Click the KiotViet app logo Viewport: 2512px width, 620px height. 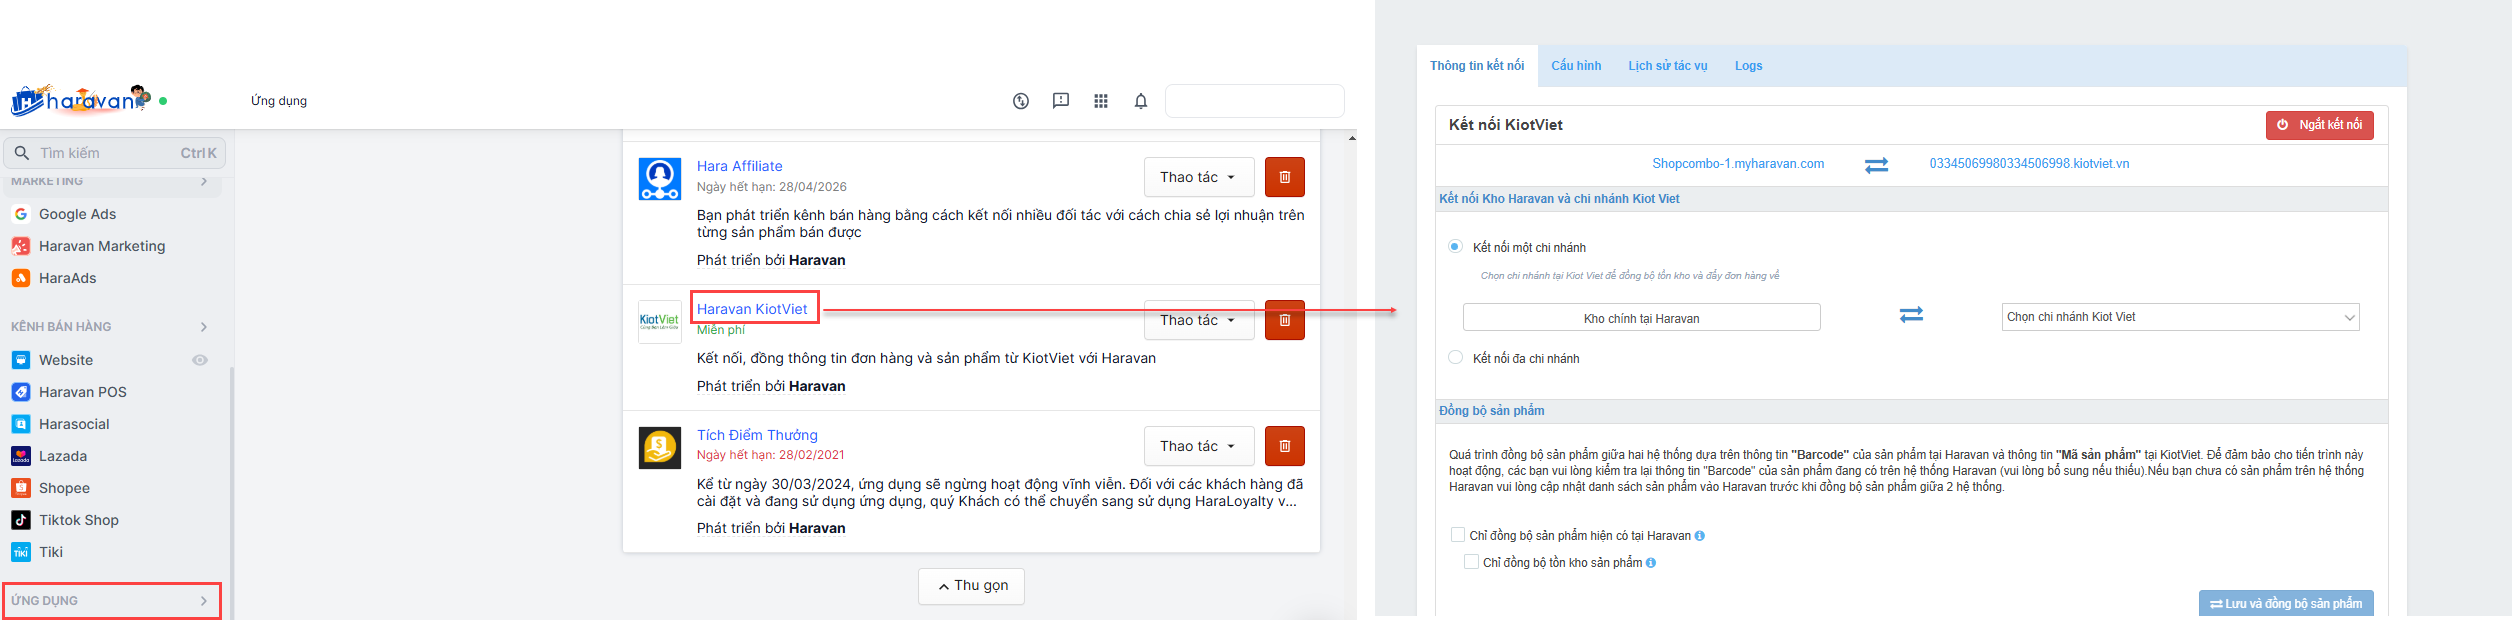pos(660,322)
